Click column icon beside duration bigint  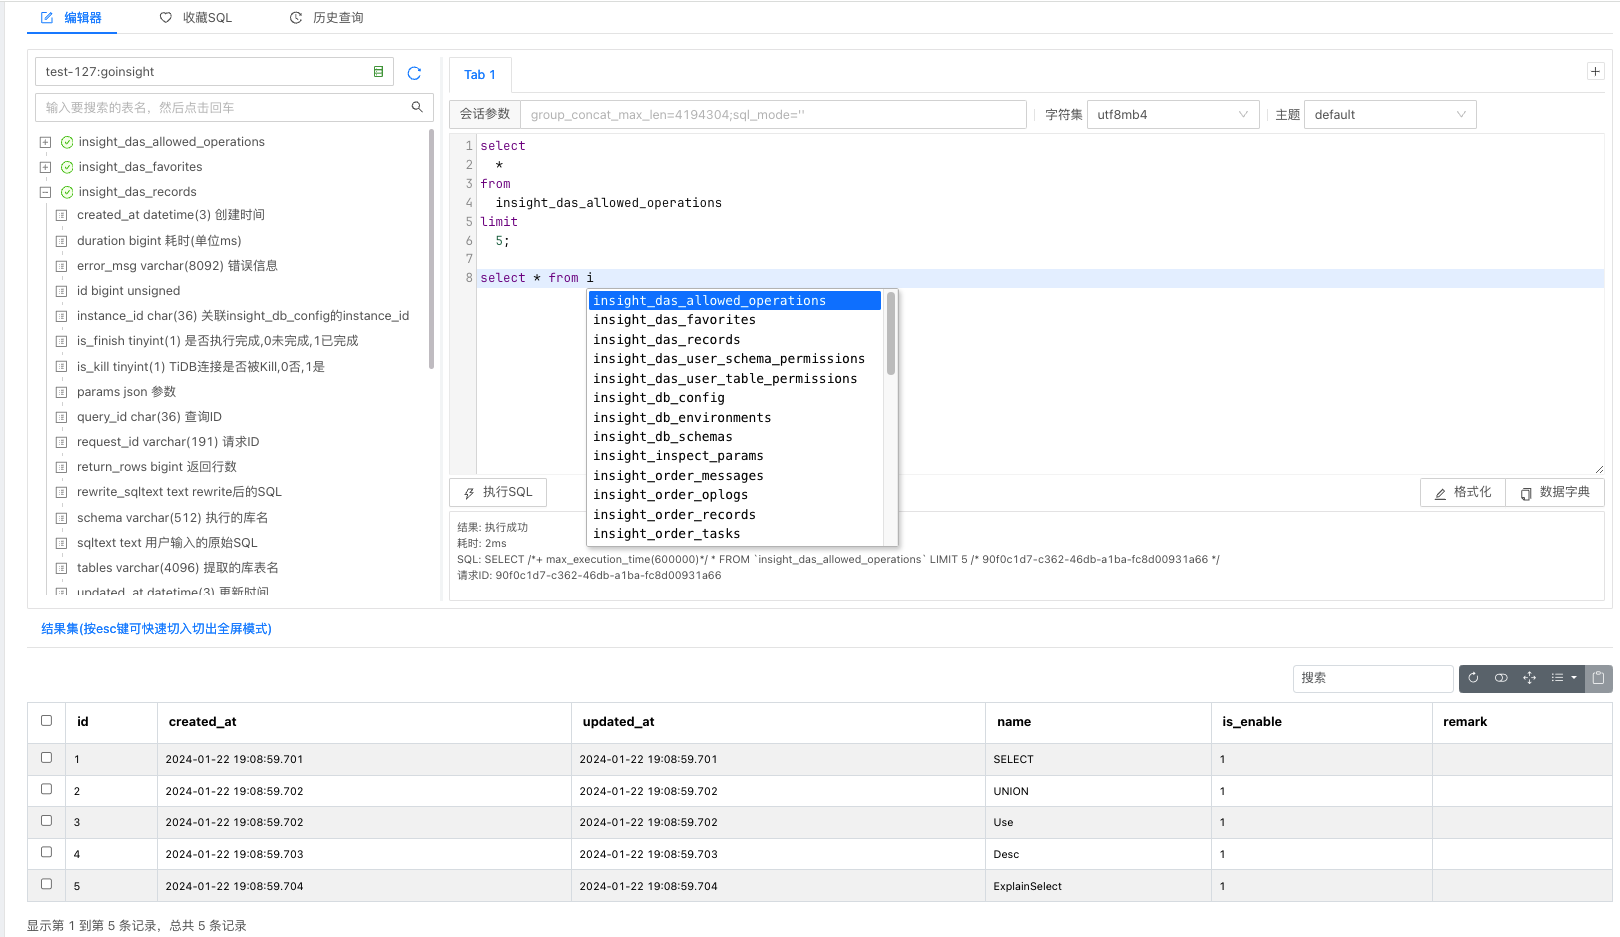[61, 241]
